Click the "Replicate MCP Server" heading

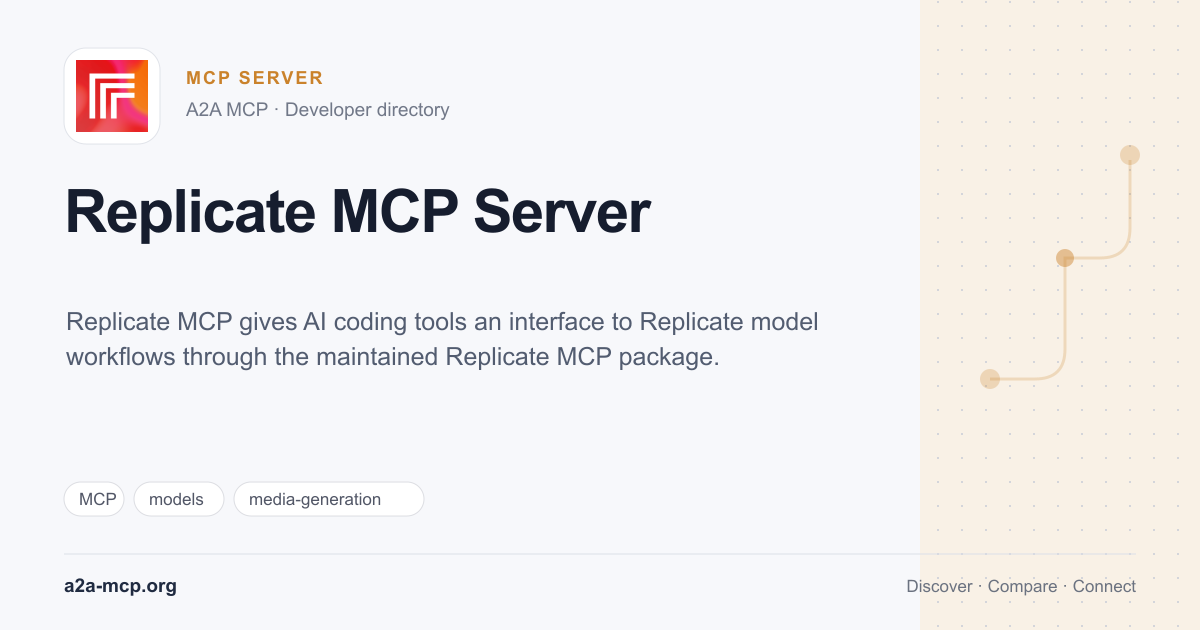click(358, 212)
